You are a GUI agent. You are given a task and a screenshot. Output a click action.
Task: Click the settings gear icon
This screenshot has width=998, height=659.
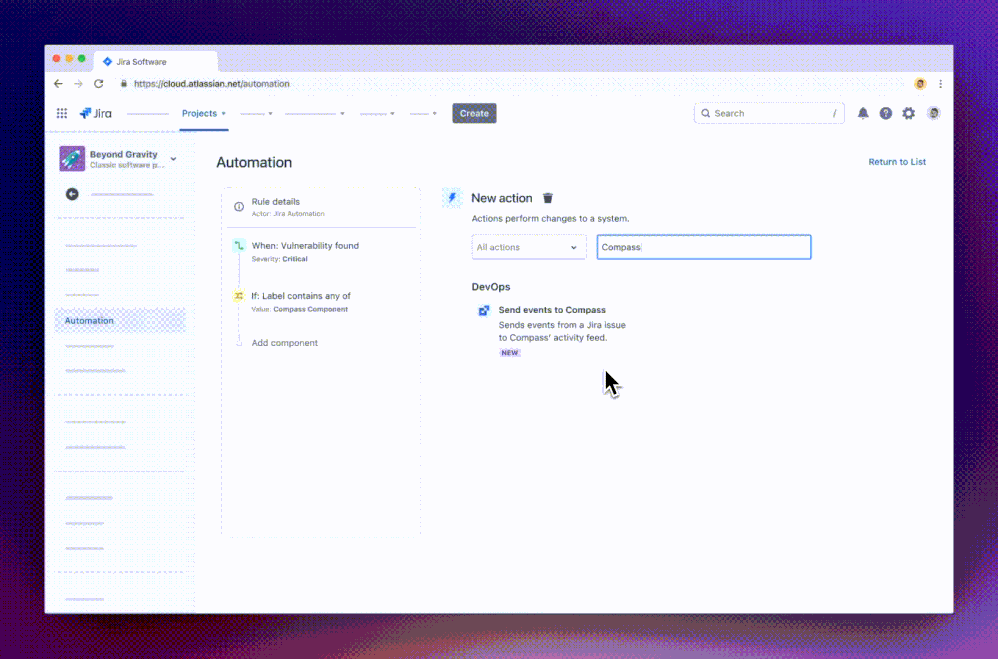coord(908,113)
